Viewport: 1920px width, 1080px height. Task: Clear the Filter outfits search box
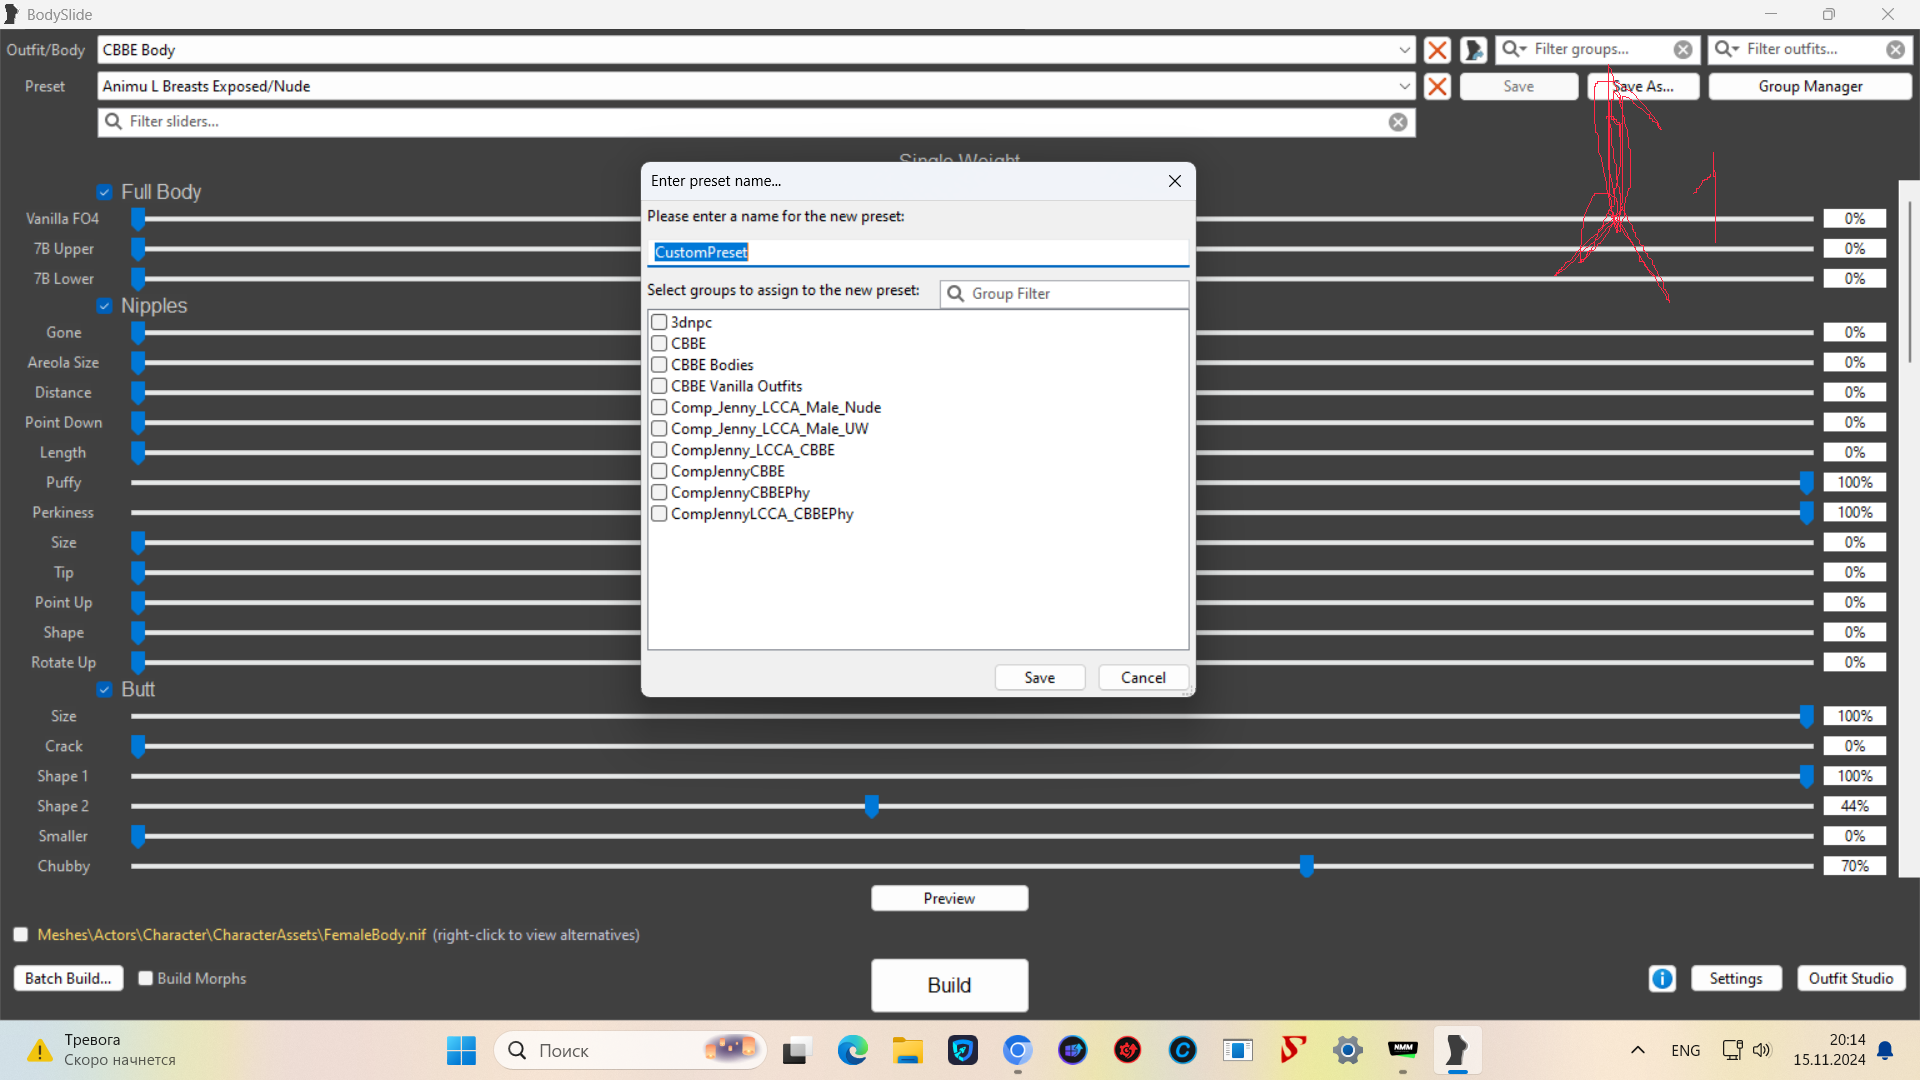pyautogui.click(x=1895, y=49)
